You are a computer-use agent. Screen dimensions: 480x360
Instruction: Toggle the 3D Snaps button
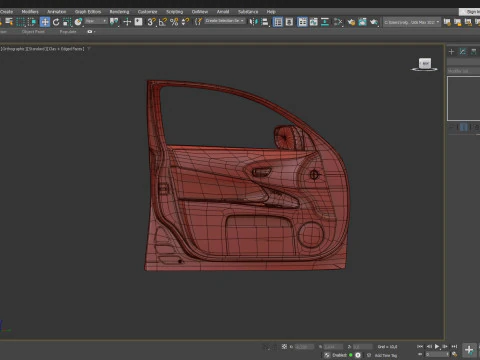[x=151, y=22]
